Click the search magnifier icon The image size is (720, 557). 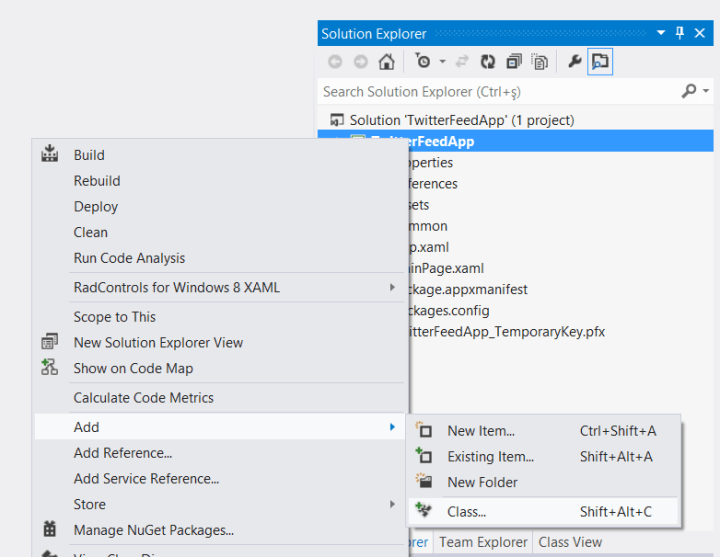[688, 91]
